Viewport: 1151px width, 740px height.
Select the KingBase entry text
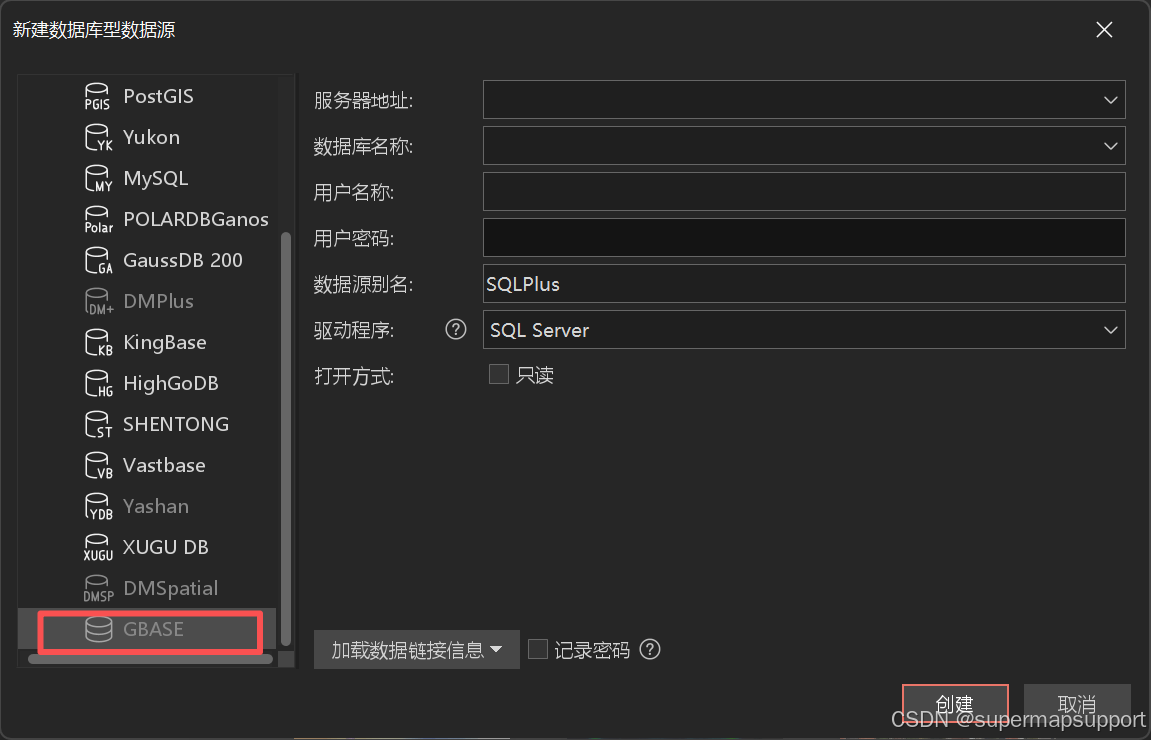pos(164,343)
